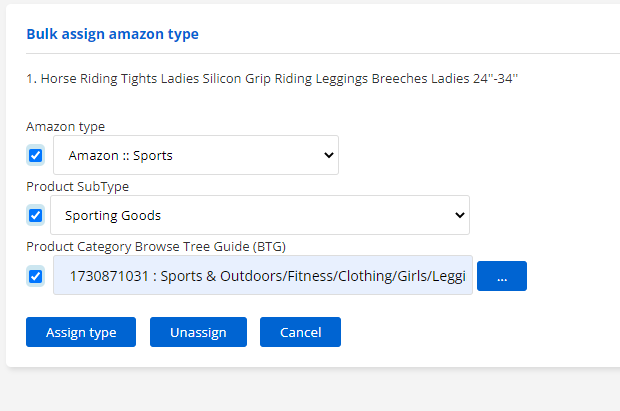
Task: Toggle the Product SubType checkbox
Action: [36, 215]
